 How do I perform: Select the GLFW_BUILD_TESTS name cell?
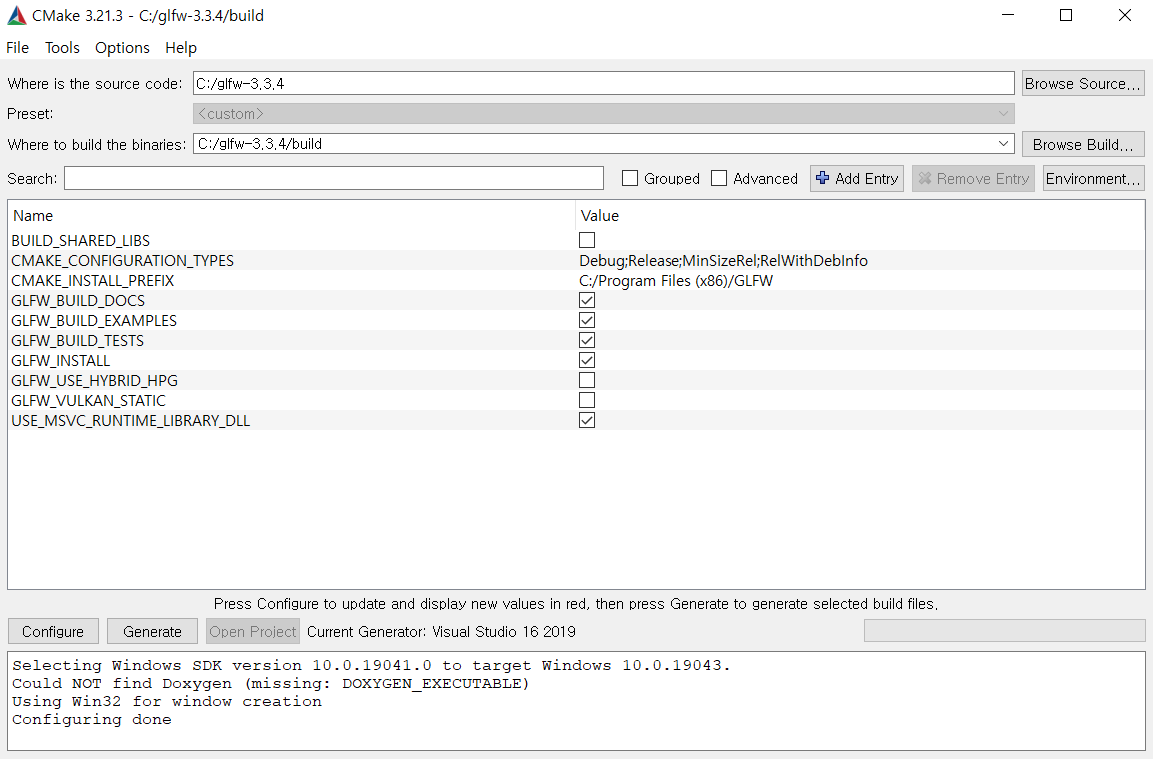coord(77,340)
